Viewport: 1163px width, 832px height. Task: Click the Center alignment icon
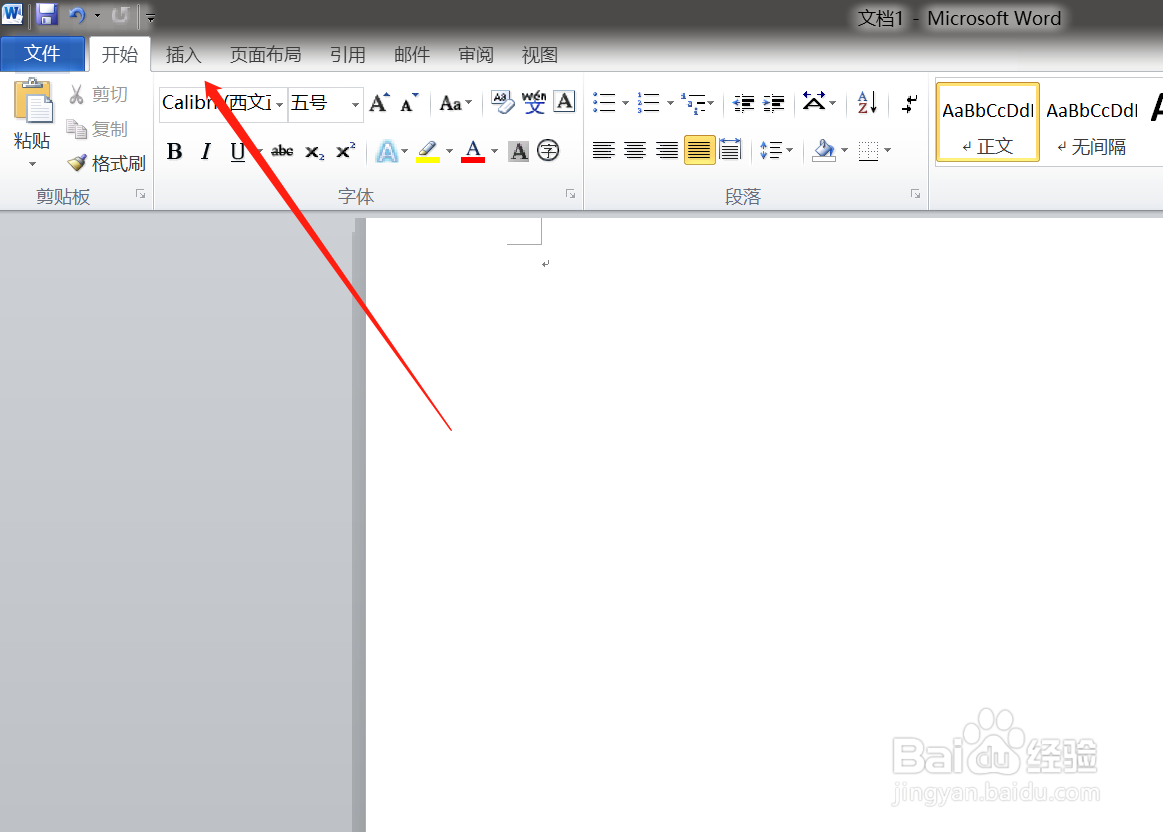pos(635,151)
